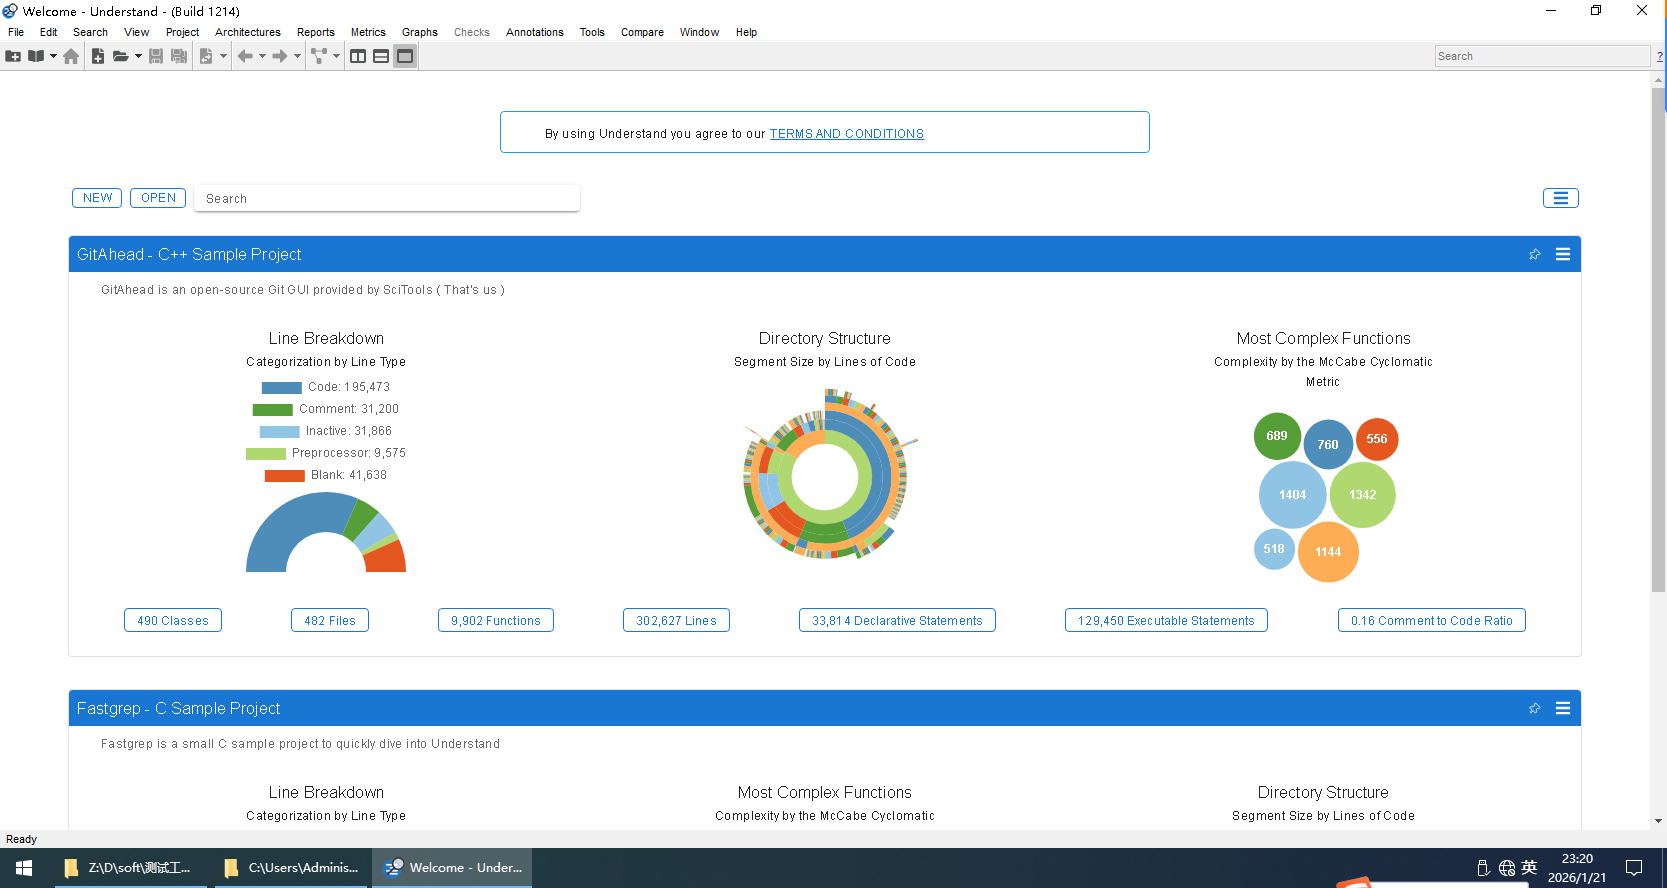This screenshot has width=1667, height=888.
Task: Click the open folder icon in toolbar
Action: pos(120,57)
